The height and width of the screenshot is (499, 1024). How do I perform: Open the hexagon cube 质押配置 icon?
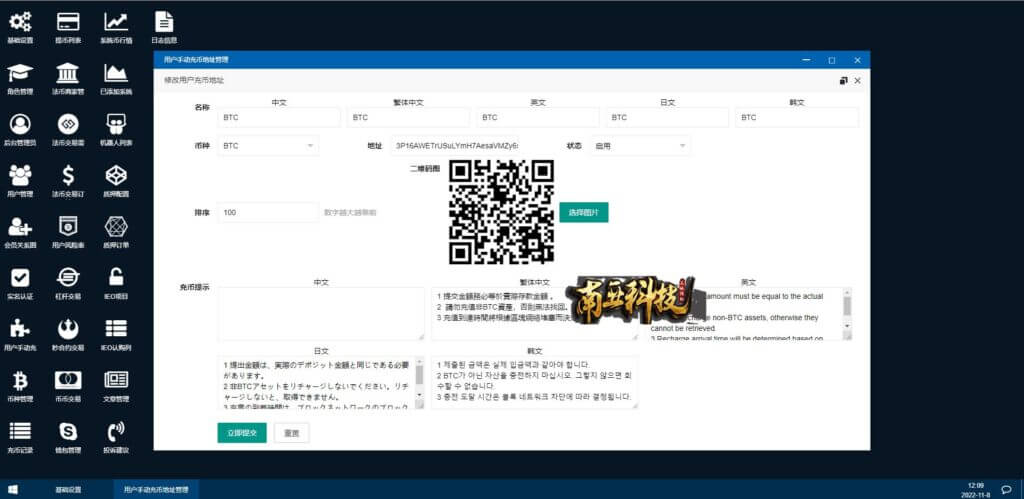(x=116, y=174)
